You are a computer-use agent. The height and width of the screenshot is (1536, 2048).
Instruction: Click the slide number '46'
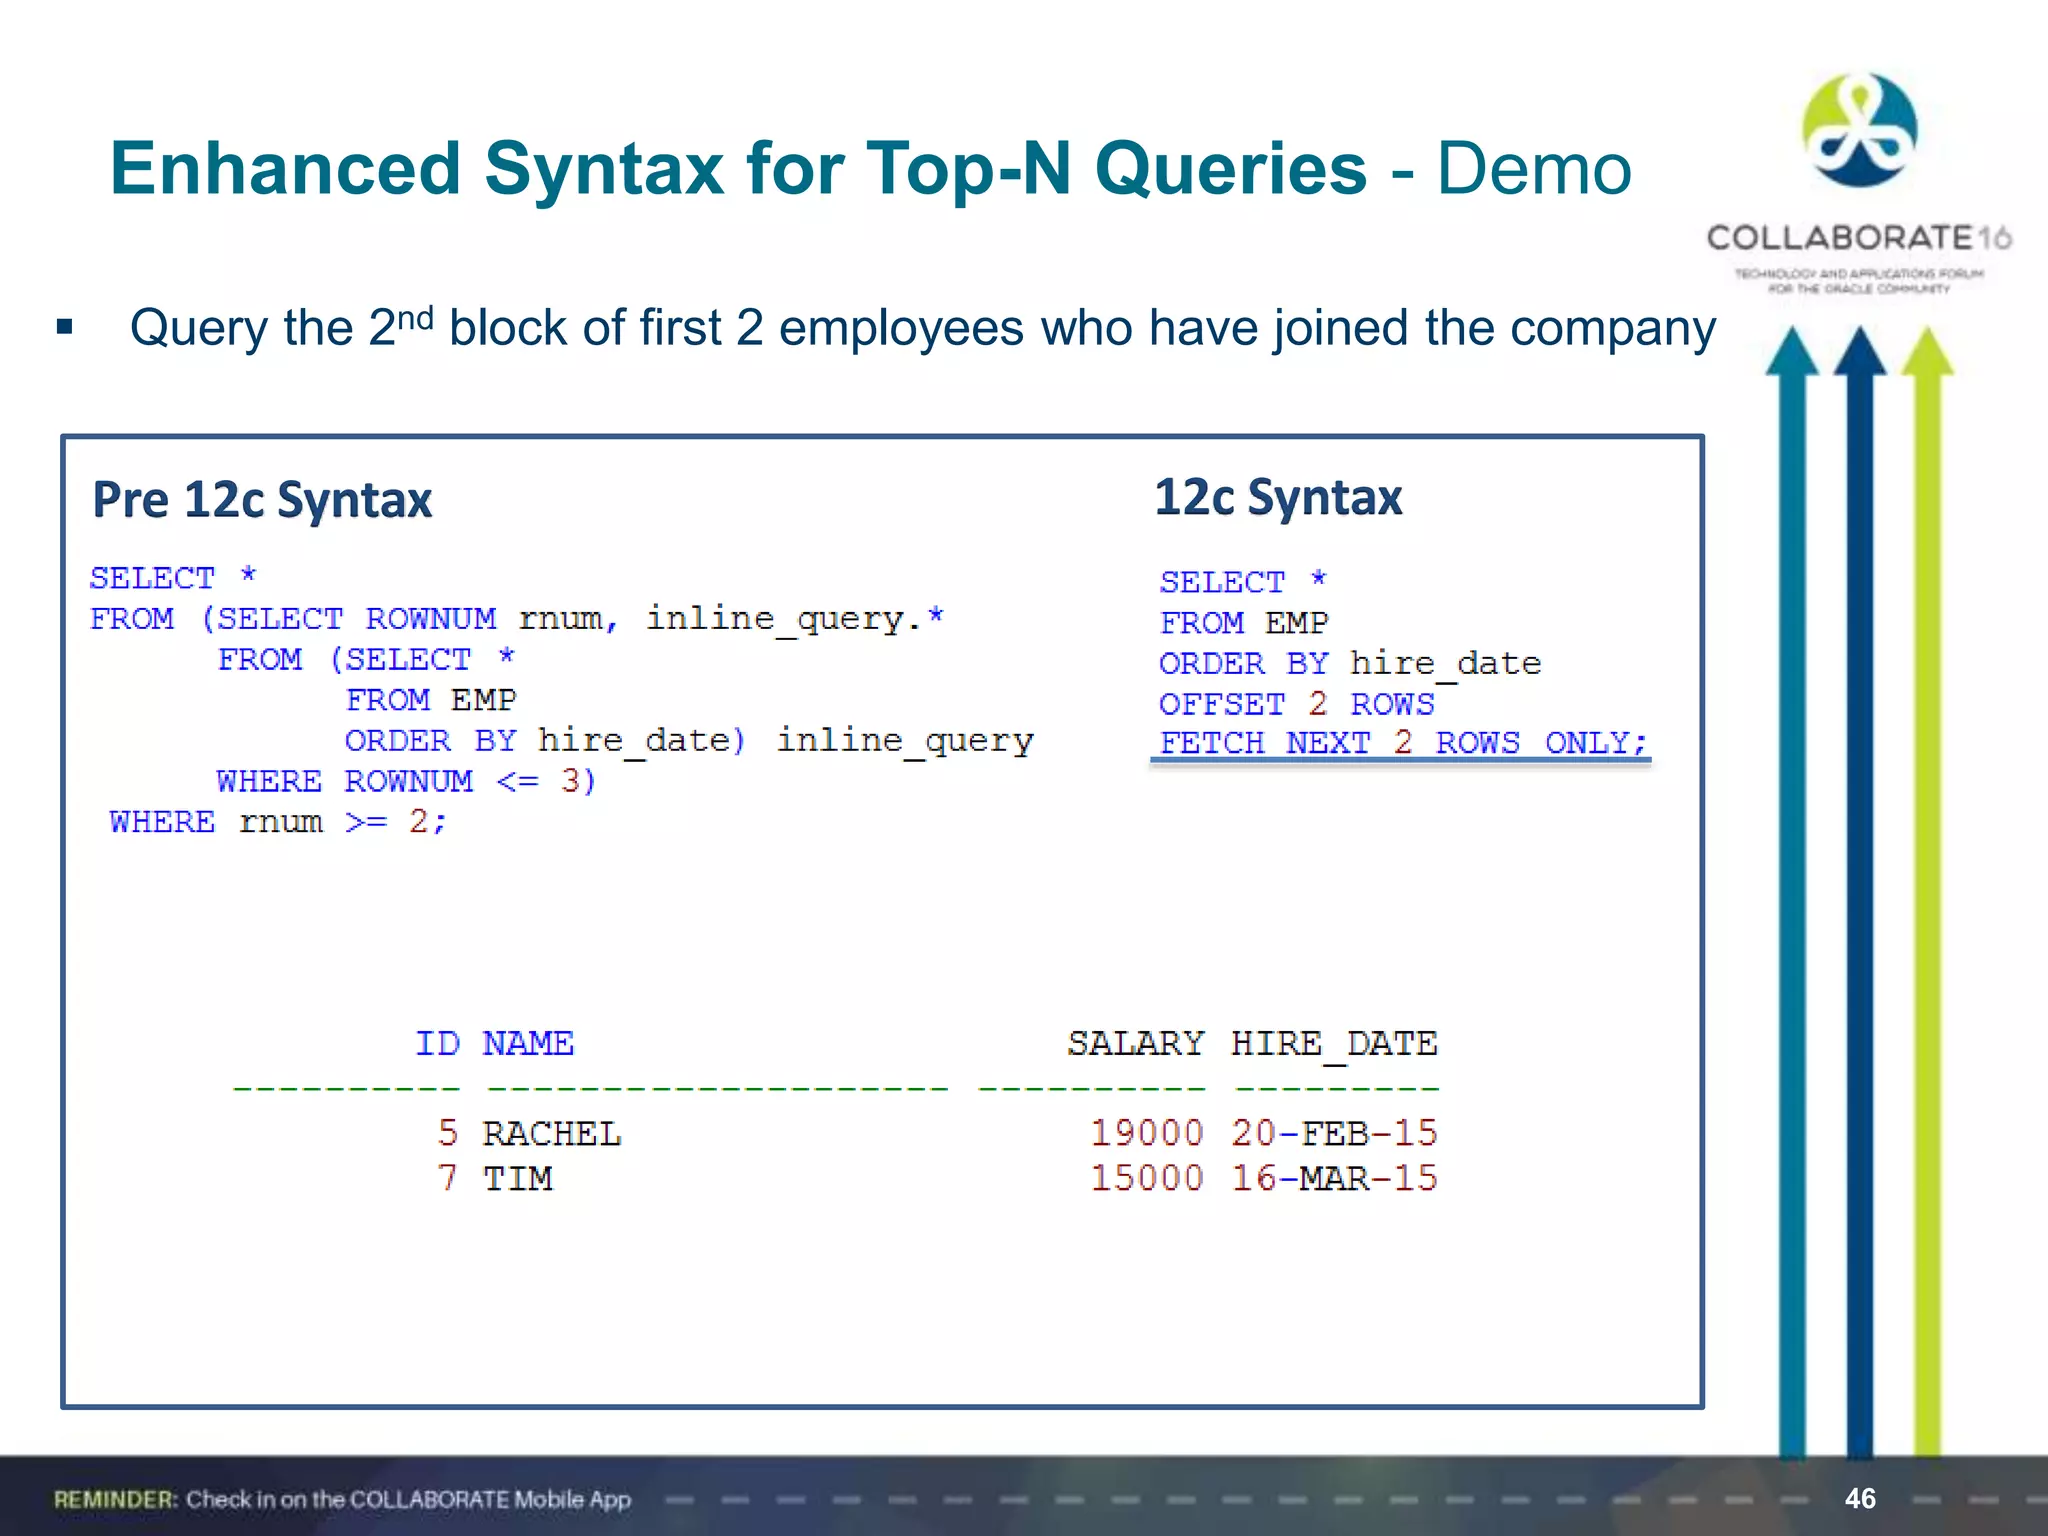click(1860, 1498)
